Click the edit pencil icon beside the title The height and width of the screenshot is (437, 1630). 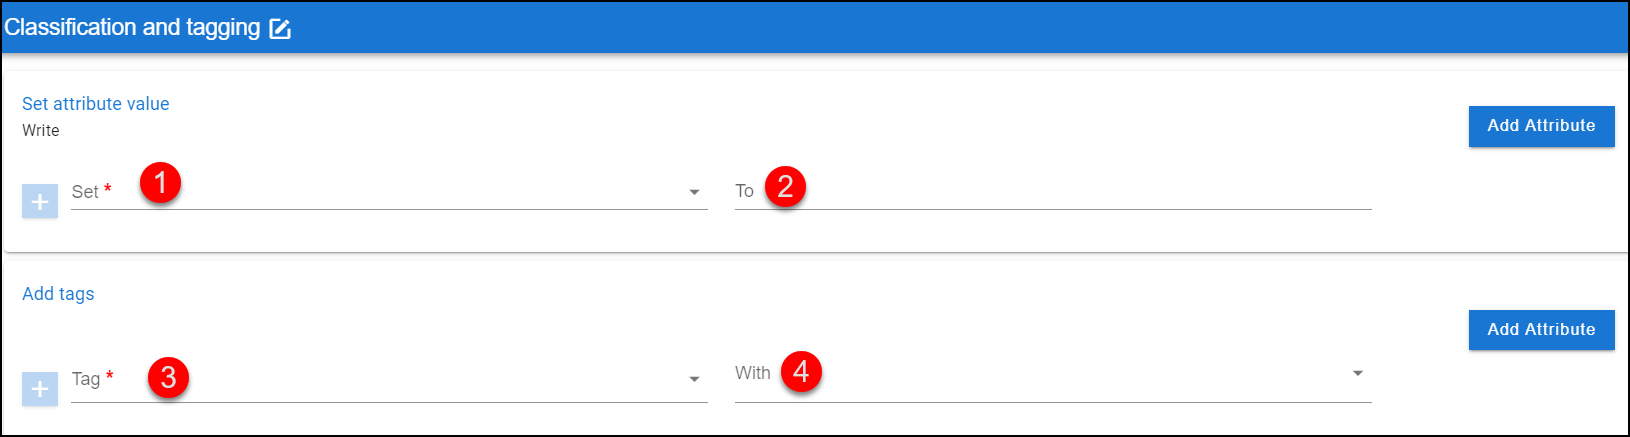(x=280, y=29)
